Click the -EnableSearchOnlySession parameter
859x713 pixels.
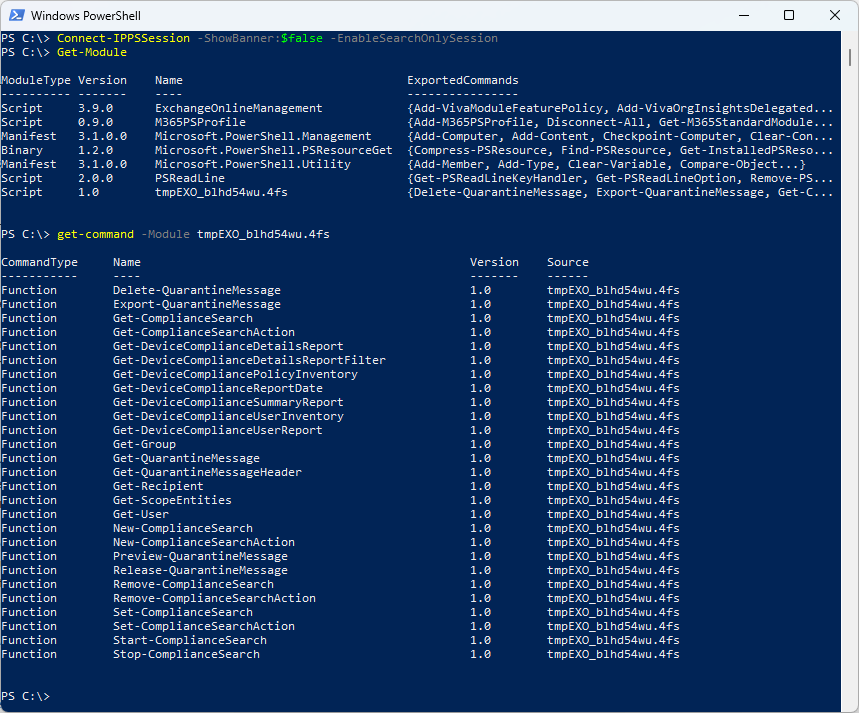point(414,38)
